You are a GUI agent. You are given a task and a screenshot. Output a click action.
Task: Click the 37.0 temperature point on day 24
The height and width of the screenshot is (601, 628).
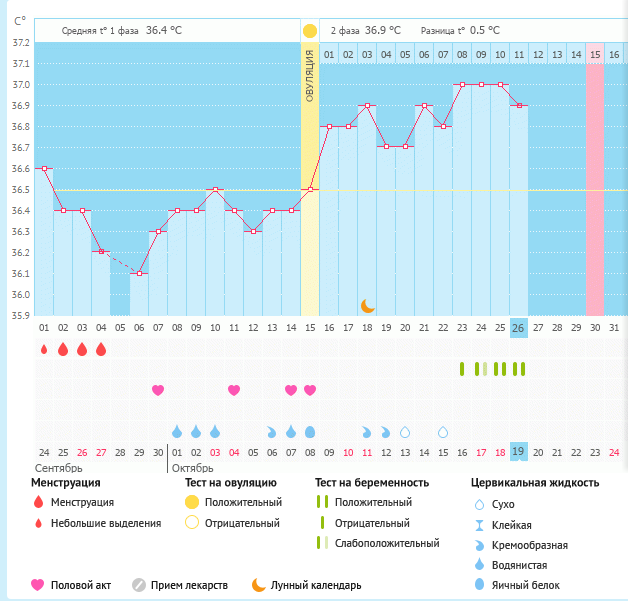(481, 85)
